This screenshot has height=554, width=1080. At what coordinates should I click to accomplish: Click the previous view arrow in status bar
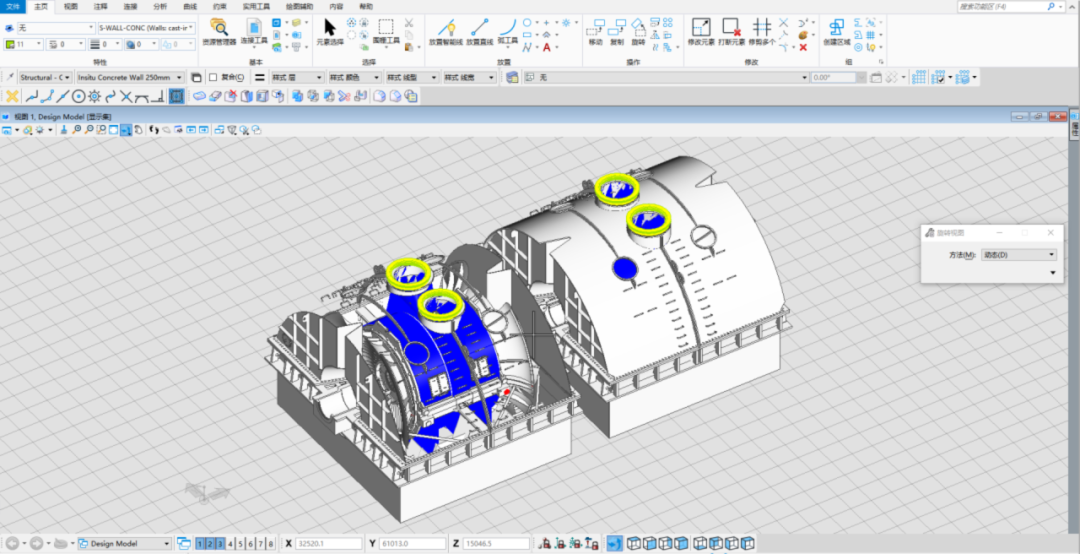coord(12,544)
